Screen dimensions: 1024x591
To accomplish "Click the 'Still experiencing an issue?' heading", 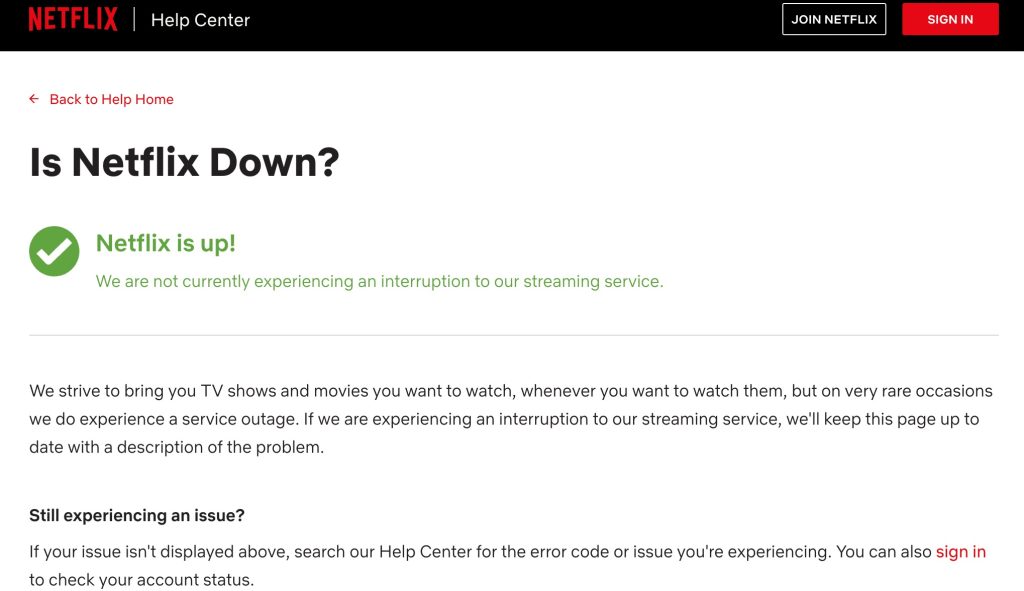I will tap(136, 515).
